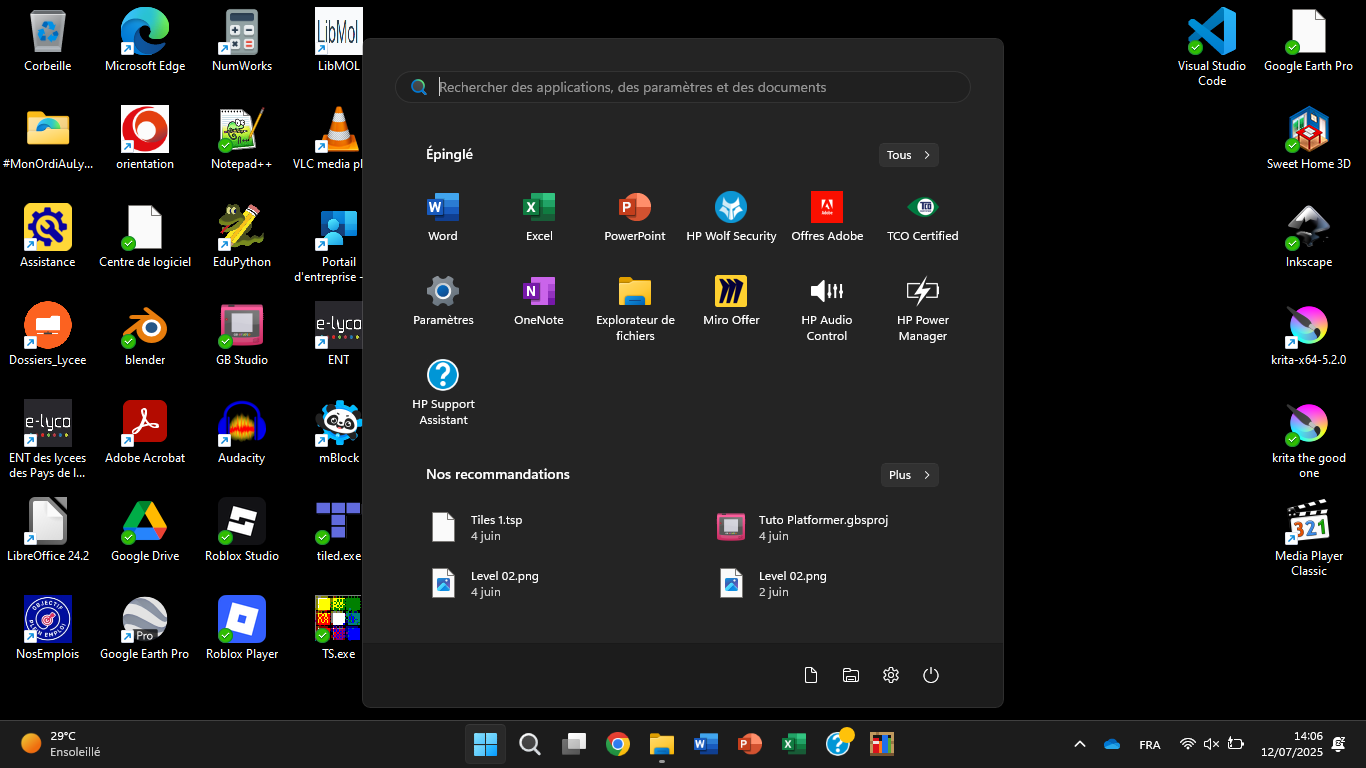
Task: Show hidden system tray icons chevron
Action: [1080, 744]
